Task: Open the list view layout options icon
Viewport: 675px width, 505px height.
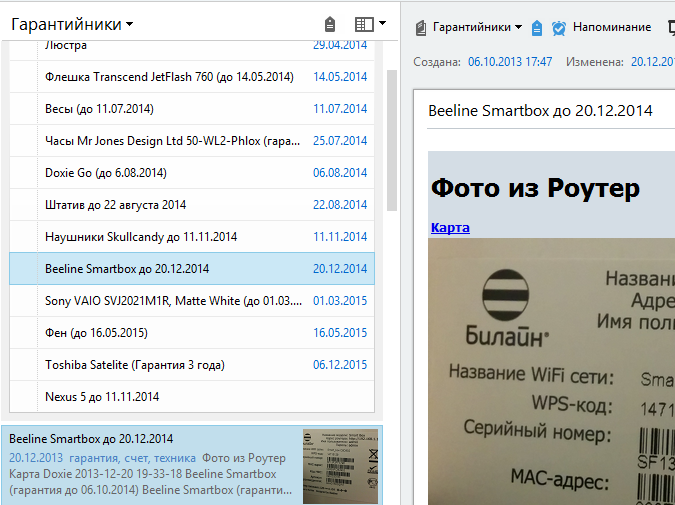Action: 364,25
